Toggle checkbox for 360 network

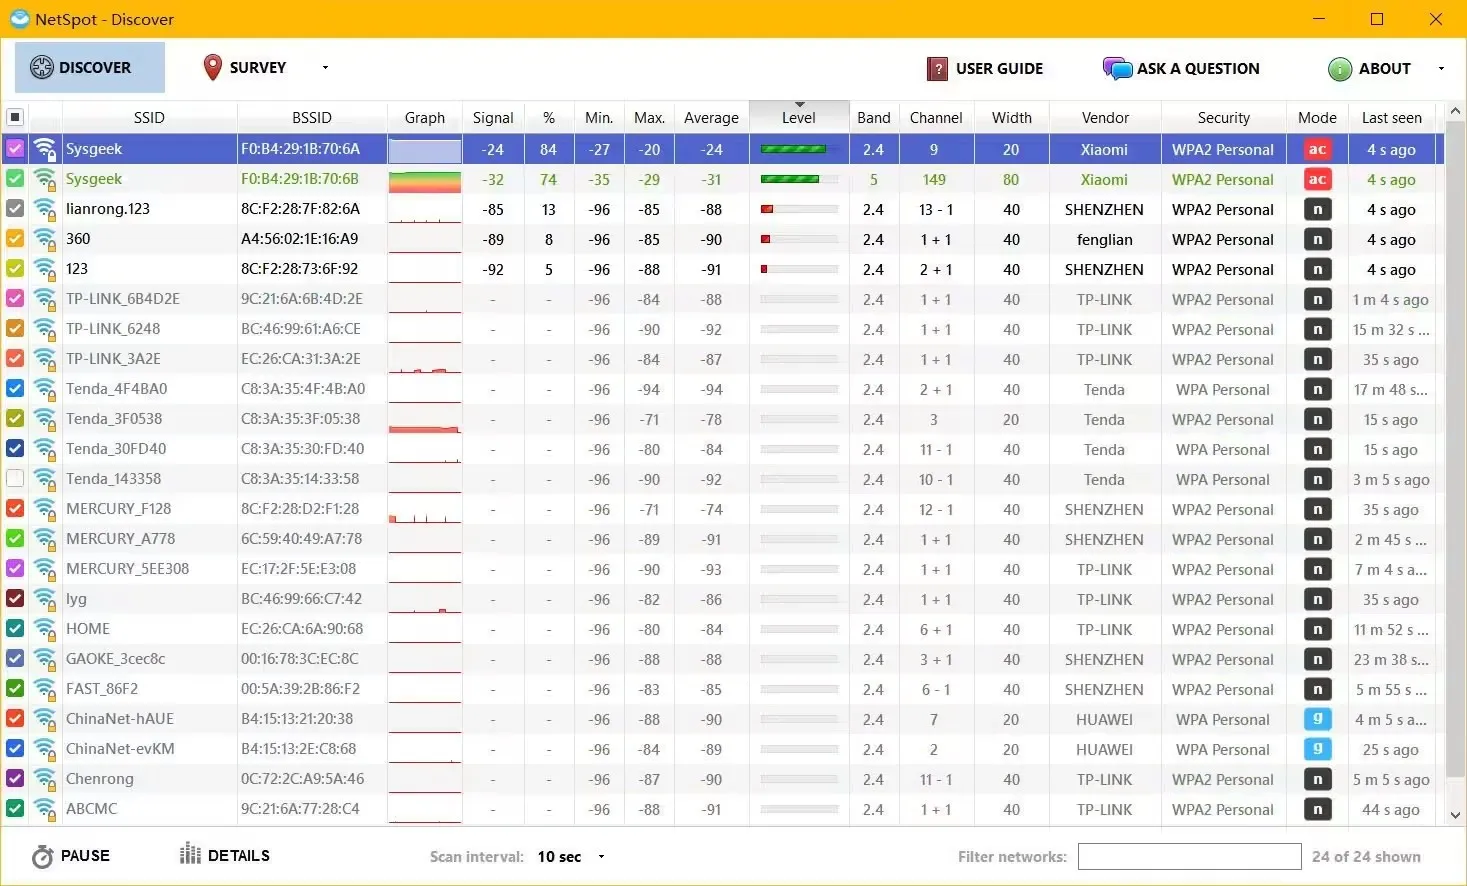(15, 239)
